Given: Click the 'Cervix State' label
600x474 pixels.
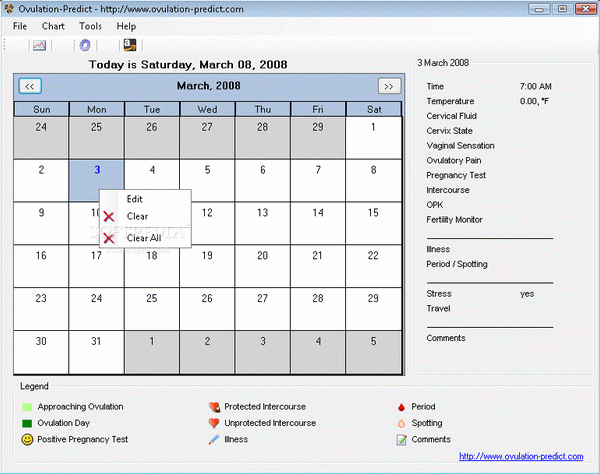Looking at the screenshot, I should coord(450,131).
